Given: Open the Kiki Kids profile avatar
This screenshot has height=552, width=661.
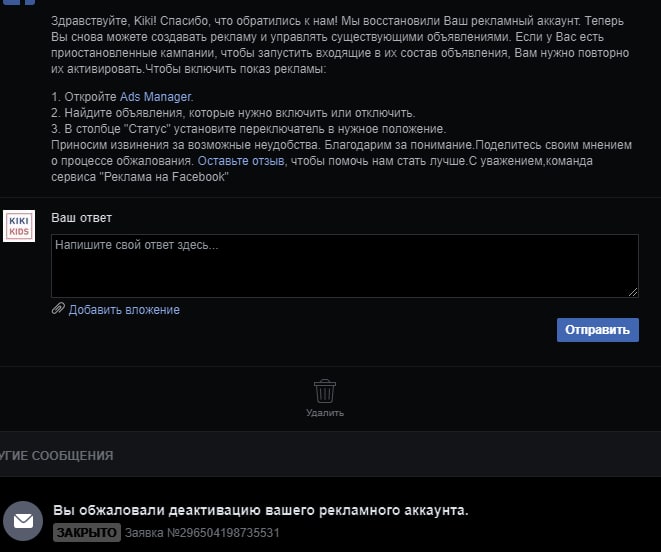Looking at the screenshot, I should pos(19,226).
